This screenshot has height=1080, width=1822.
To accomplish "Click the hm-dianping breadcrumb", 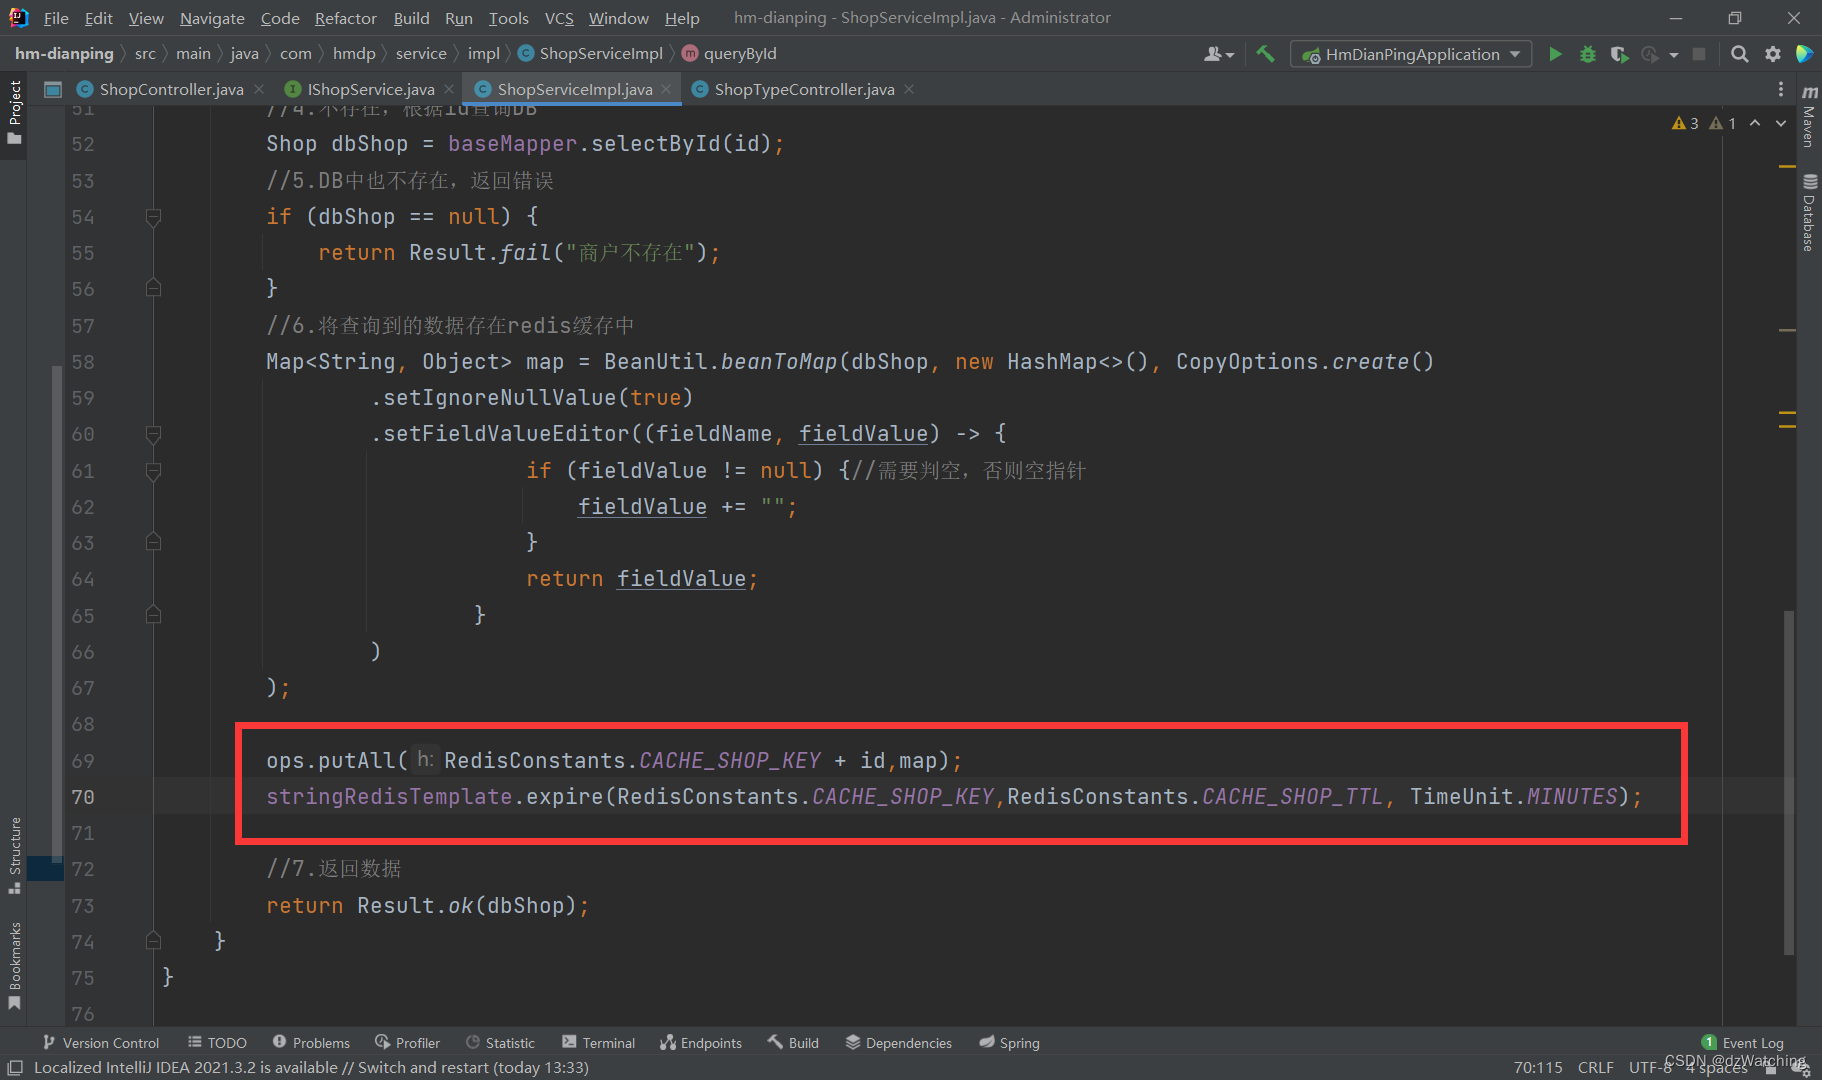I will [64, 54].
